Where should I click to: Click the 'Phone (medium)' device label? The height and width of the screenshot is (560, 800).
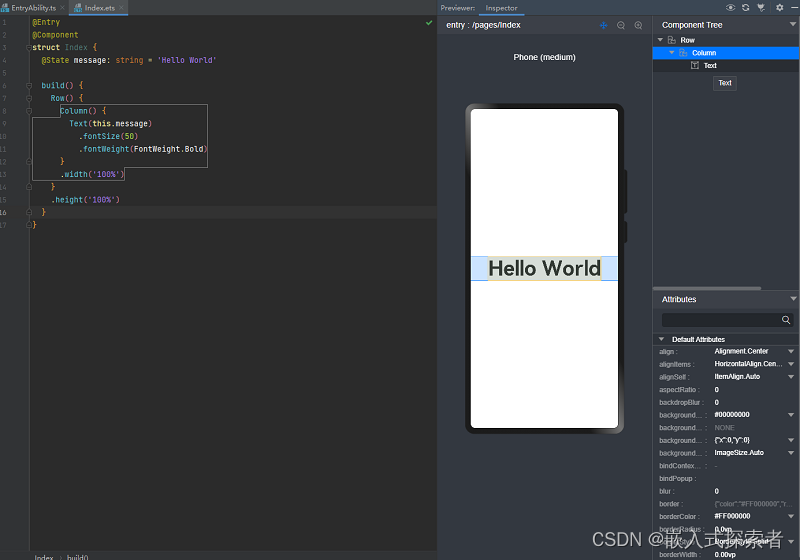[544, 57]
